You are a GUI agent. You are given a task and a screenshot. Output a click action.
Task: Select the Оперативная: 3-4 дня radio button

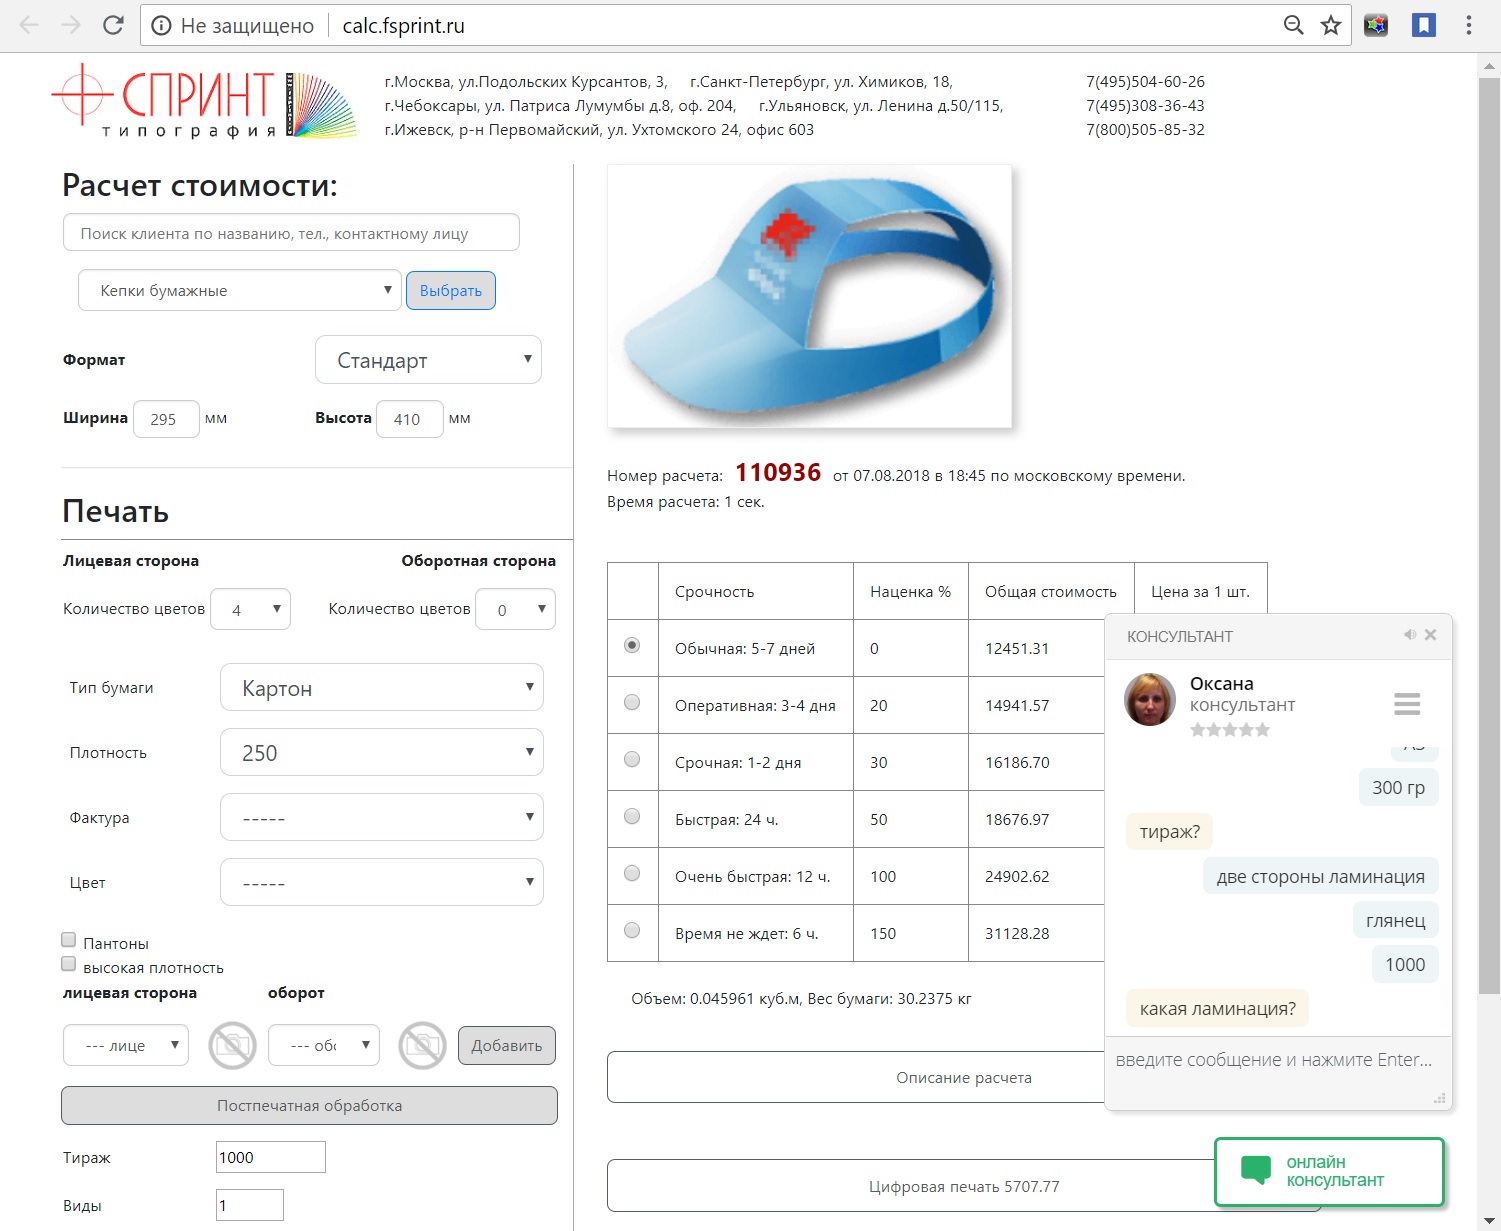tap(632, 702)
